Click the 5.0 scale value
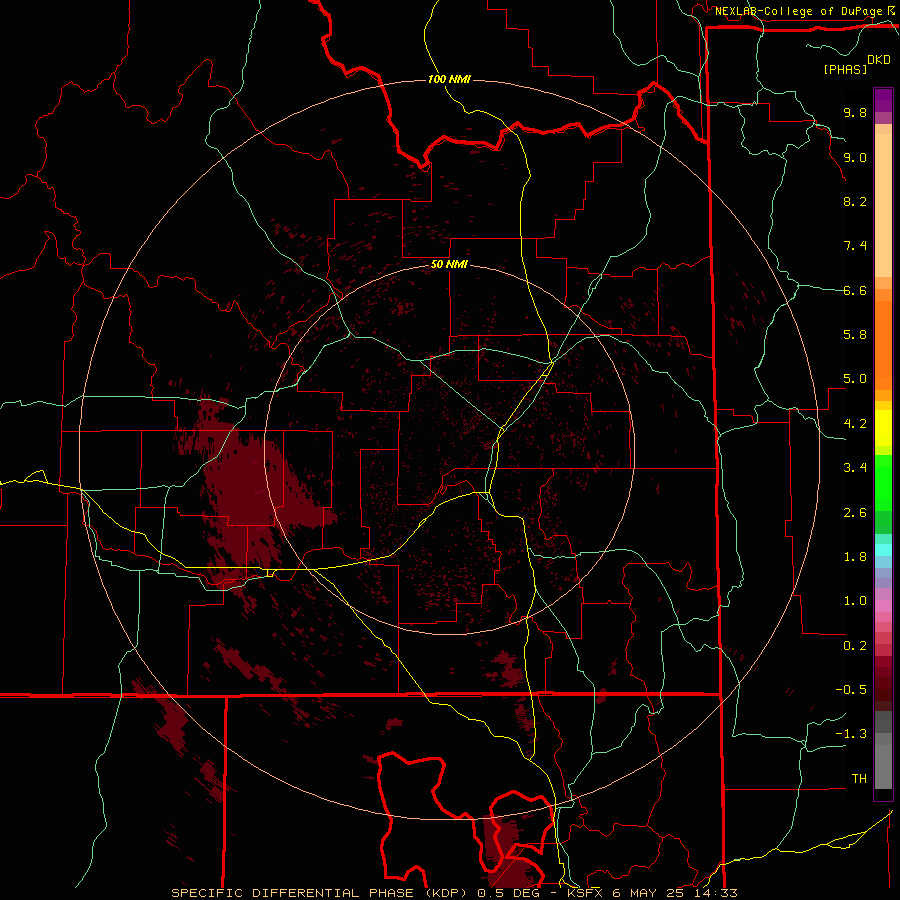Image resolution: width=900 pixels, height=900 pixels. [x=855, y=379]
